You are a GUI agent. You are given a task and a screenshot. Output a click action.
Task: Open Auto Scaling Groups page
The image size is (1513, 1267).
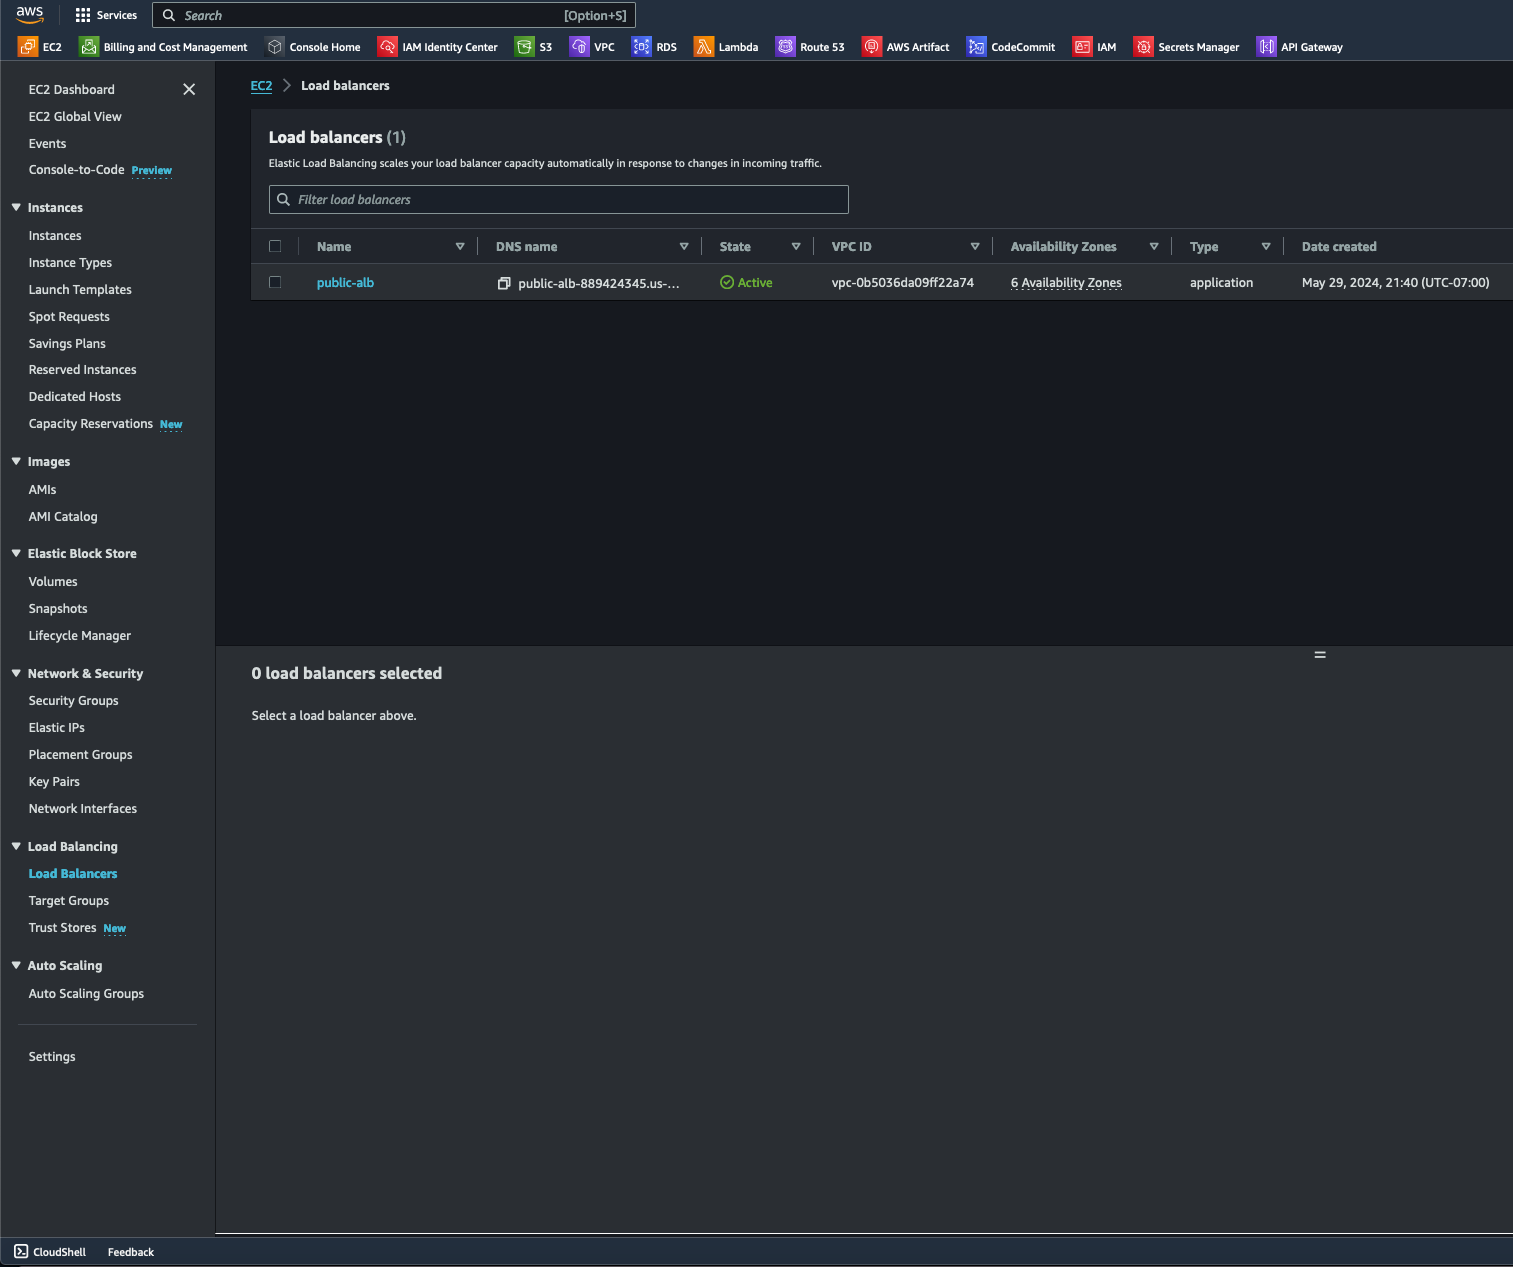click(x=86, y=994)
